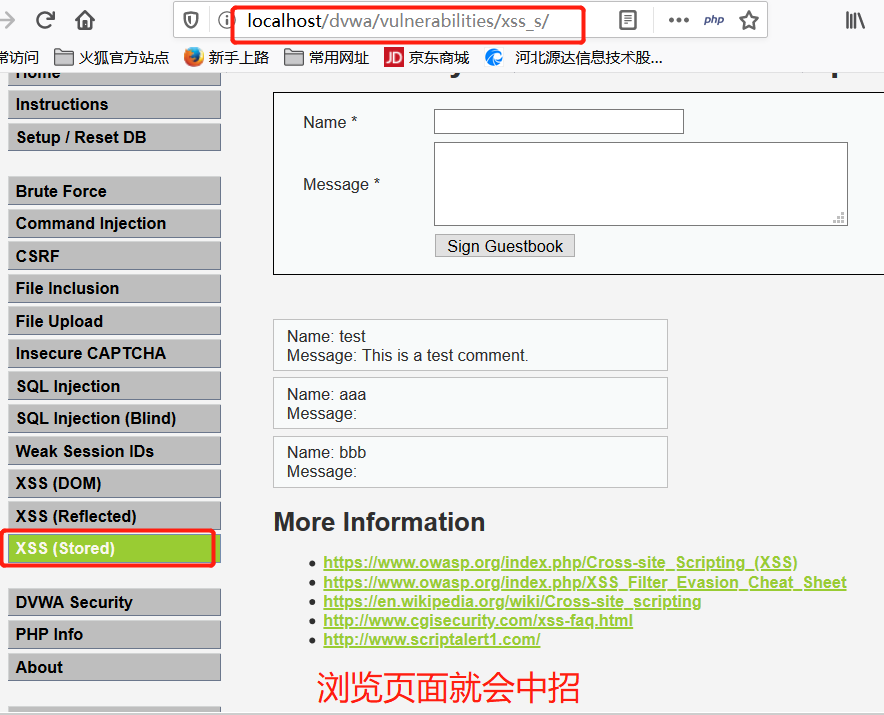Open Setup / Reset DB page
Image resolution: width=884 pixels, height=715 pixels.
114,138
